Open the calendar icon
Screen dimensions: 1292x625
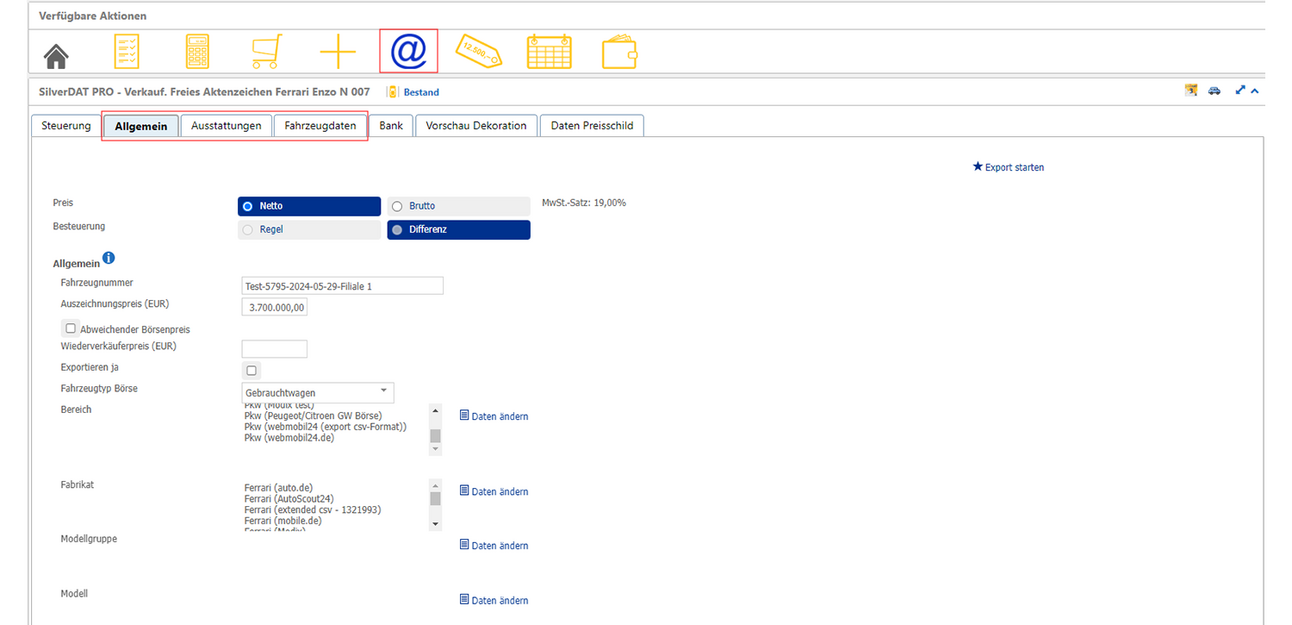tap(549, 52)
